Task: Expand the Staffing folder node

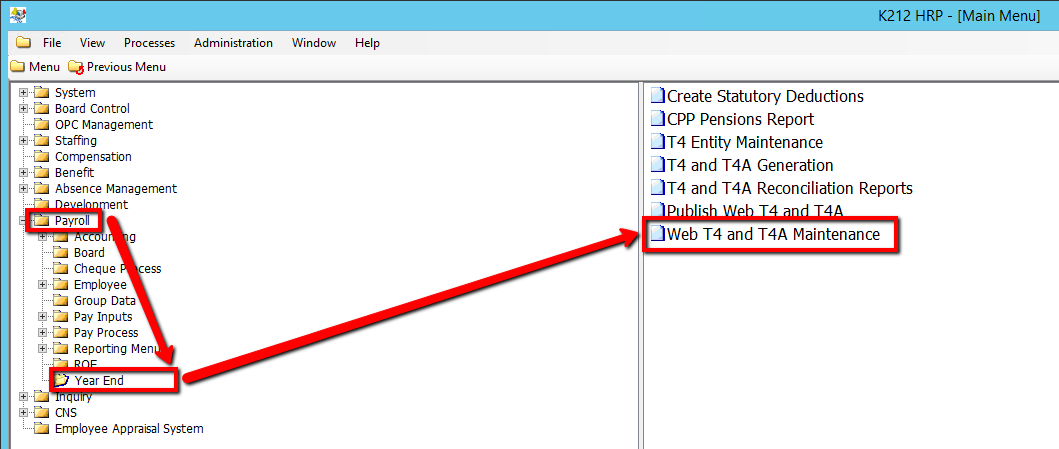Action: pos(24,141)
